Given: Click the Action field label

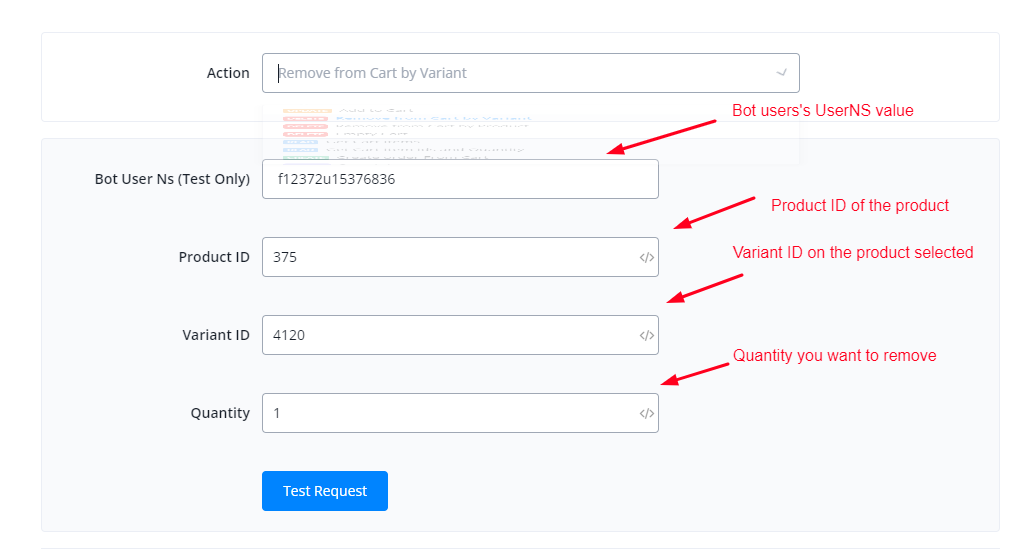Looking at the screenshot, I should (x=228, y=73).
